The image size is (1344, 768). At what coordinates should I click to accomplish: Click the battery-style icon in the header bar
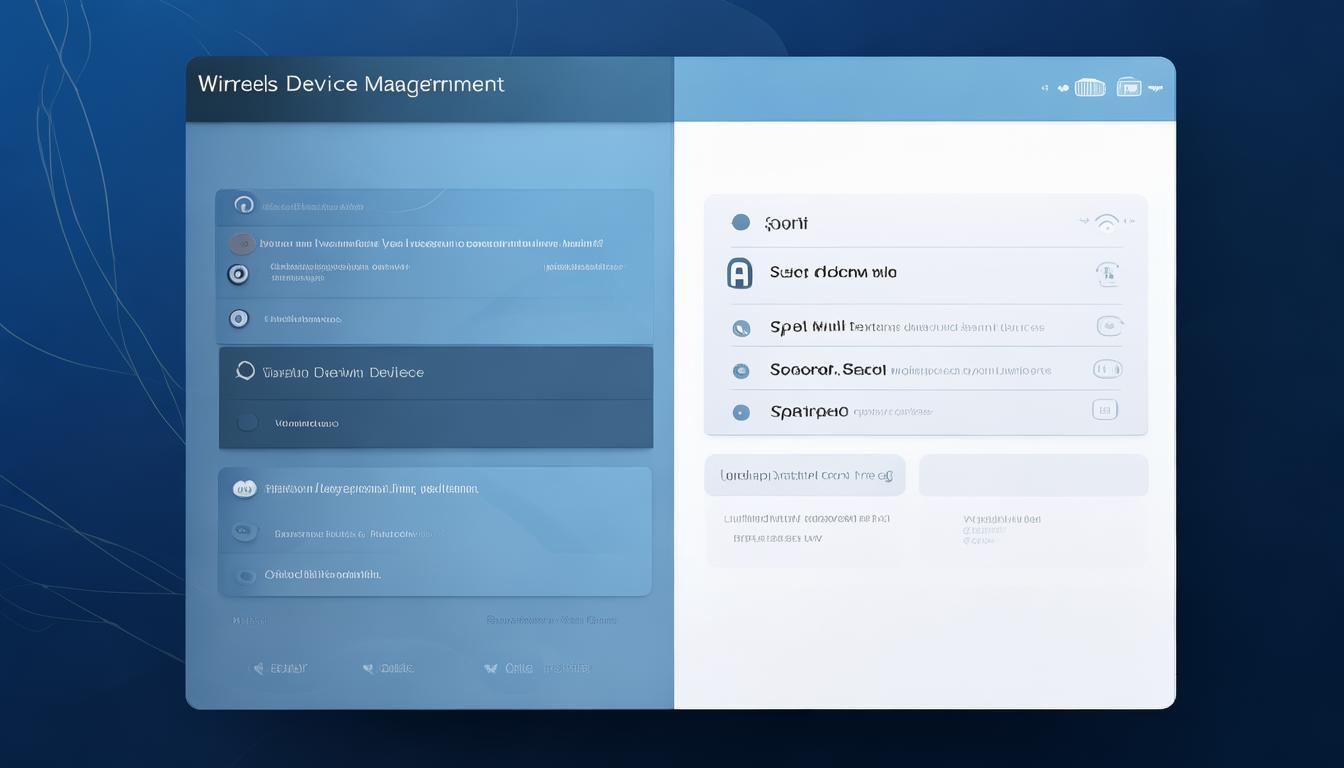(1089, 88)
